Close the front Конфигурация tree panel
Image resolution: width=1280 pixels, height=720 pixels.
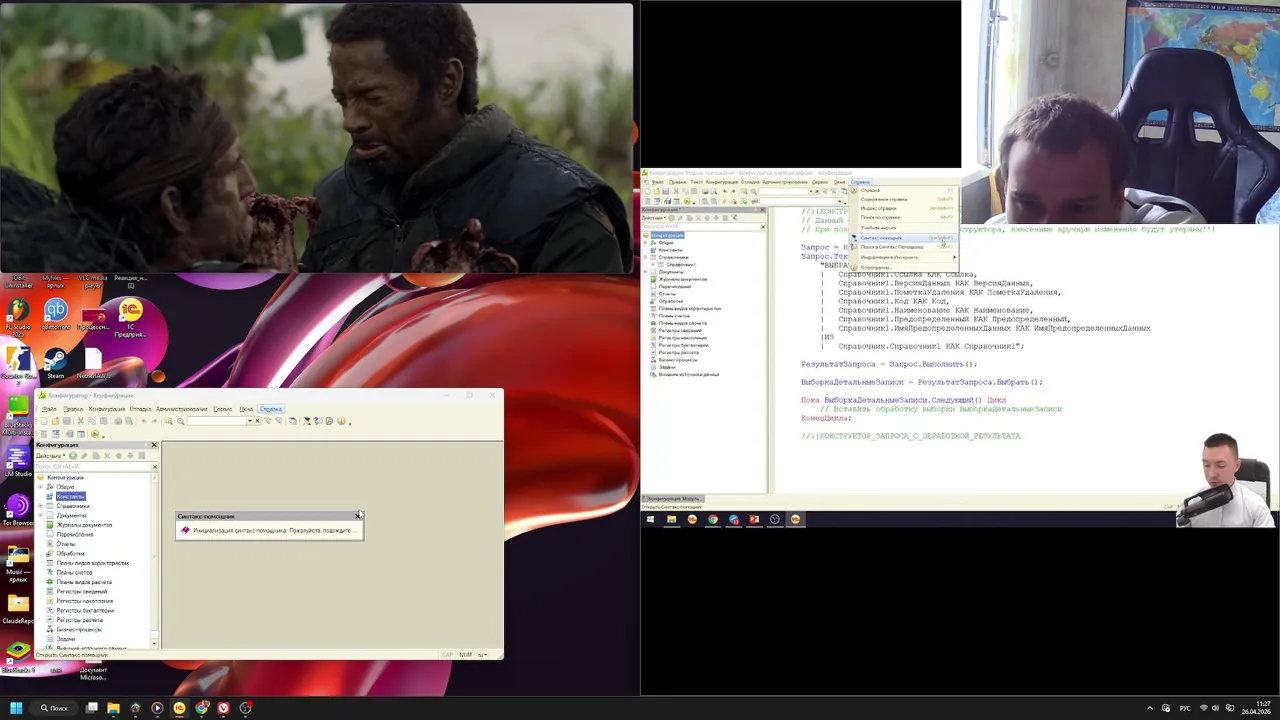tap(154, 445)
